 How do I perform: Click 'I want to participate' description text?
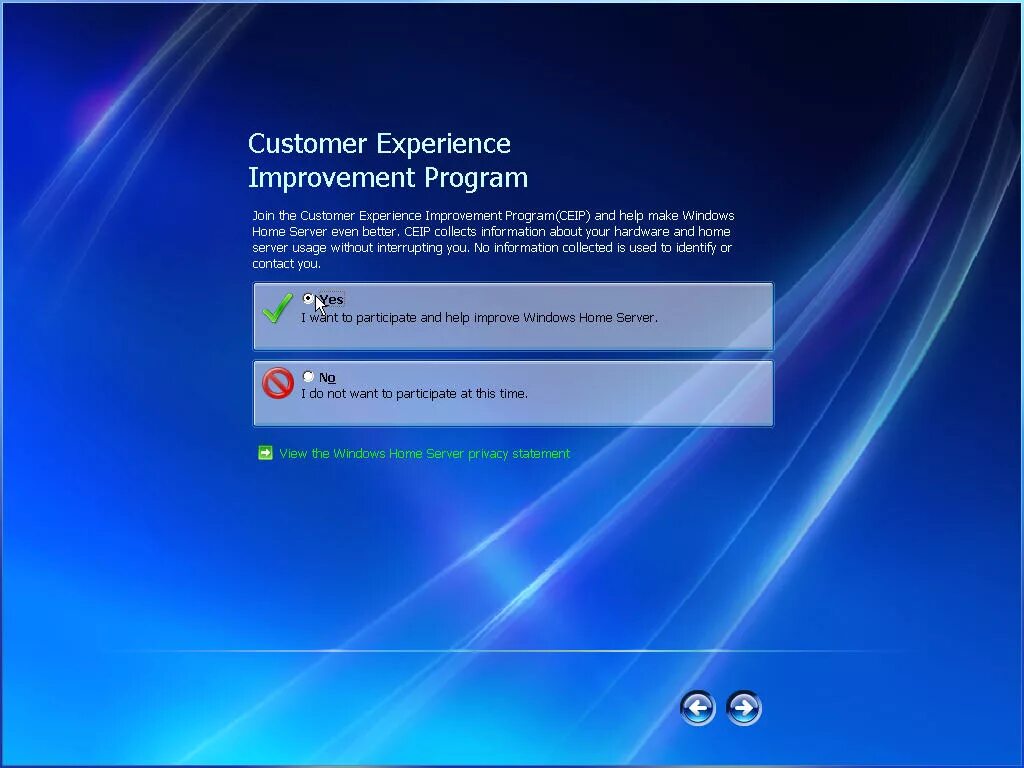pos(478,317)
